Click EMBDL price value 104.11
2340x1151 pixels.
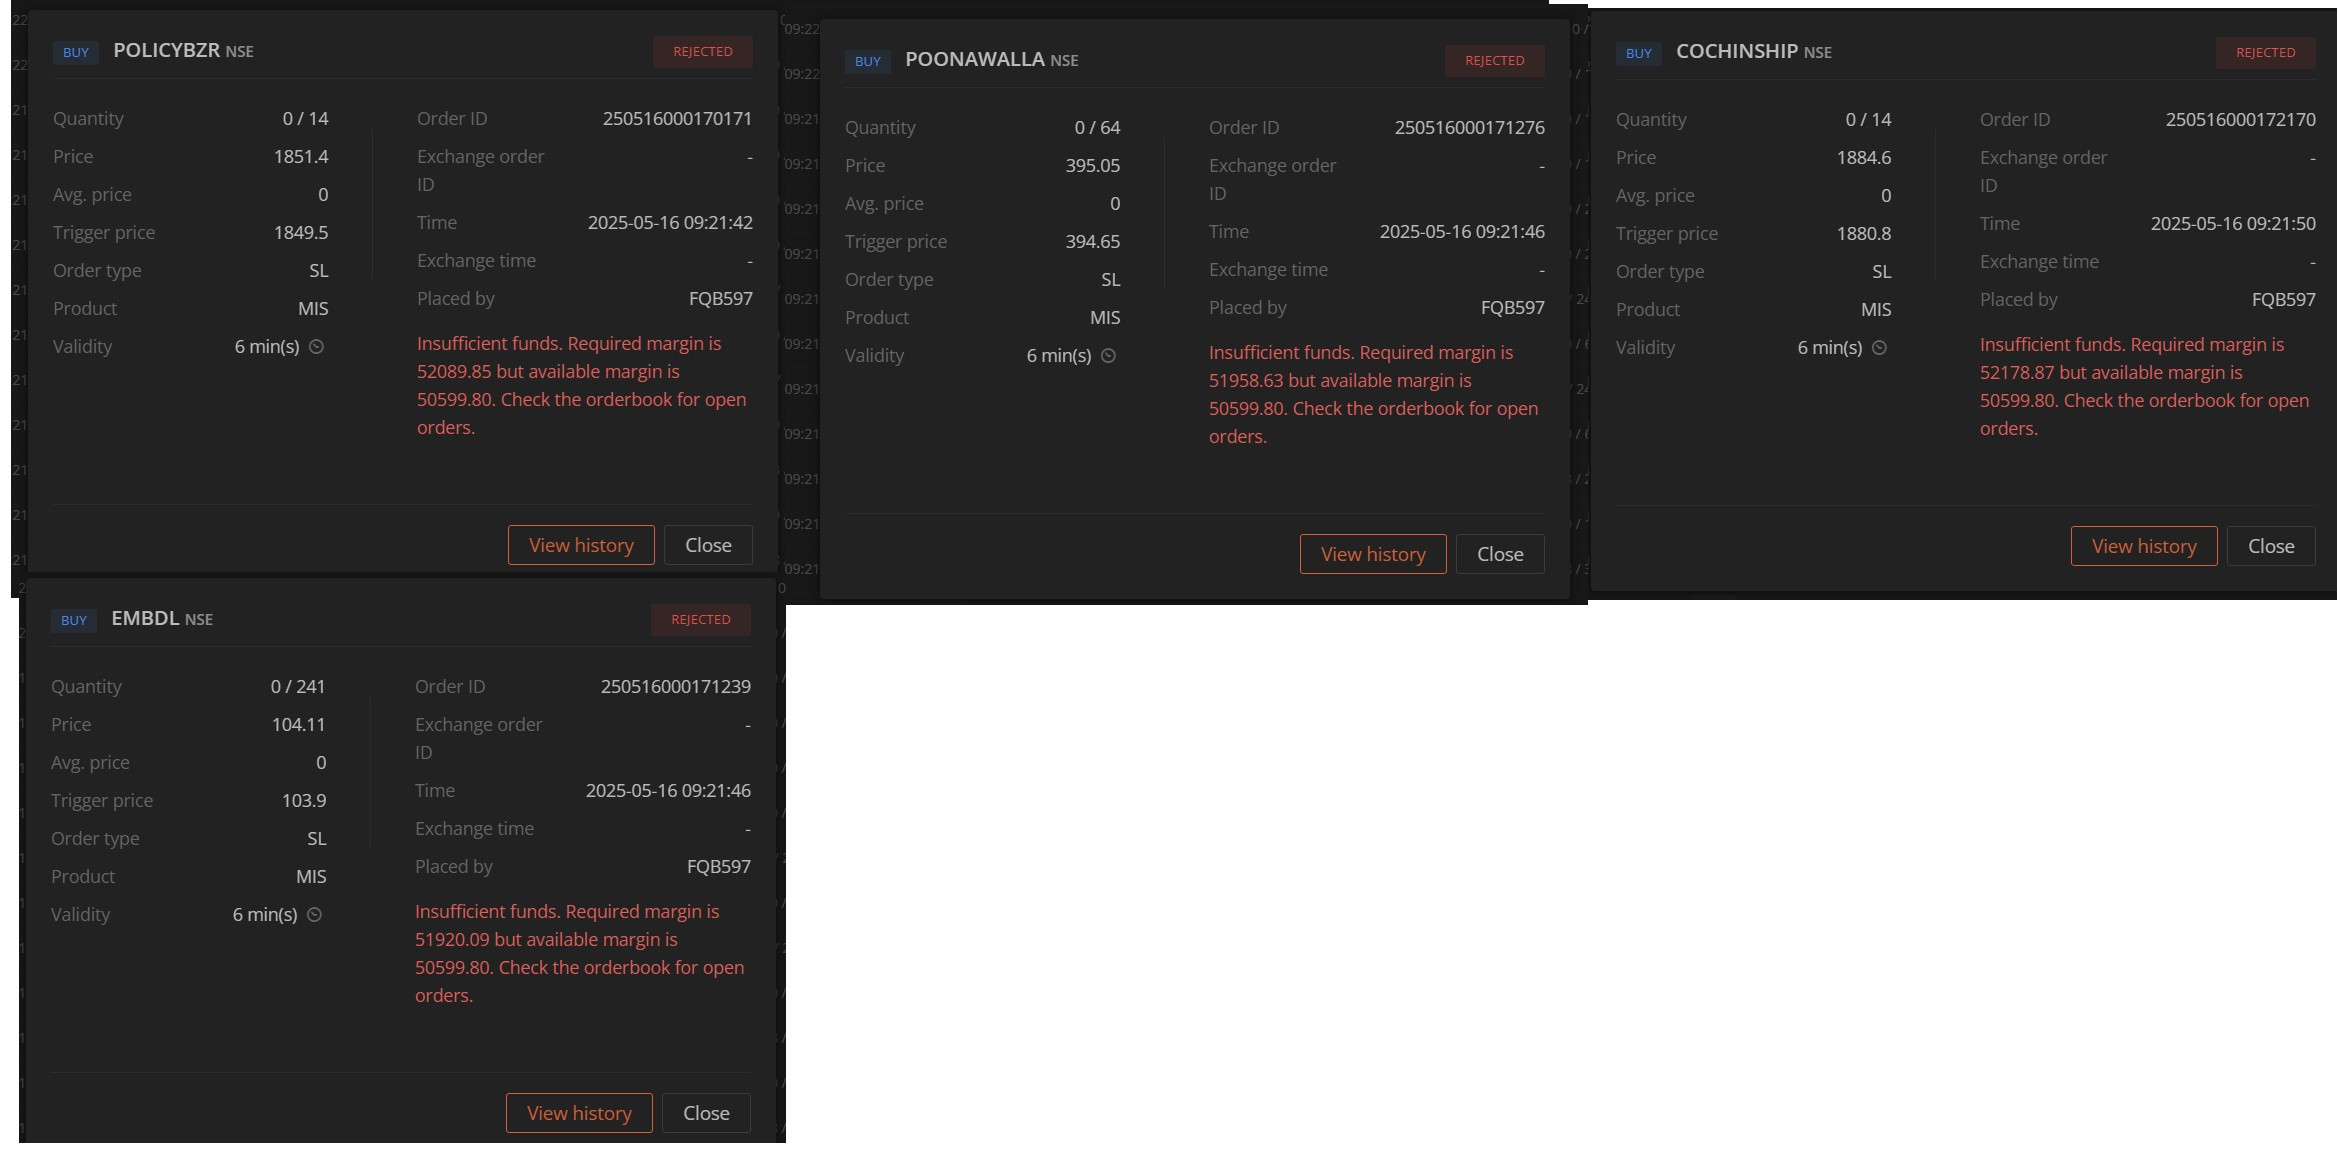click(298, 725)
